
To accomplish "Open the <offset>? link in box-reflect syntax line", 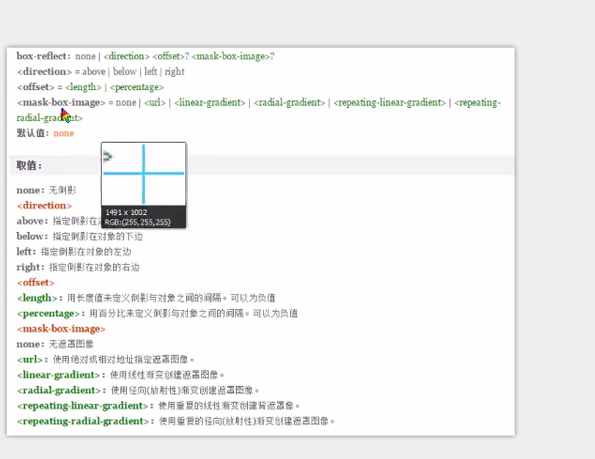I will click(171, 56).
